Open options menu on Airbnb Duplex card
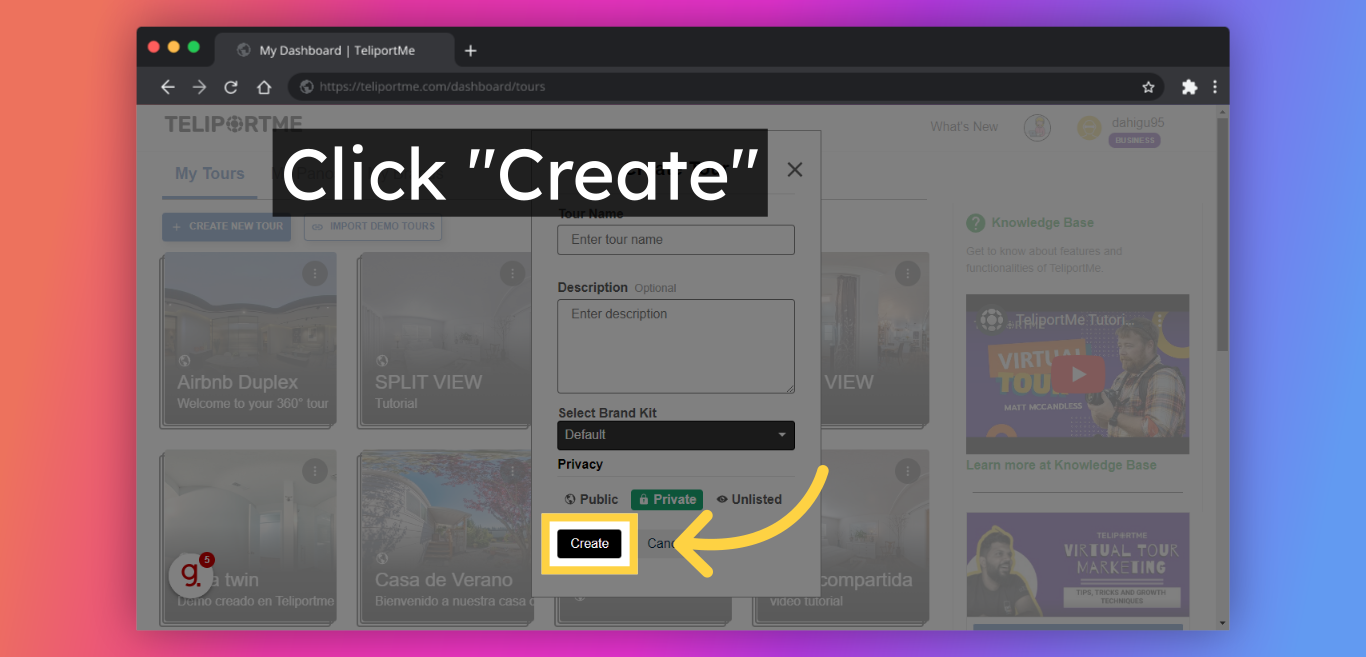This screenshot has height=657, width=1366. [x=315, y=273]
